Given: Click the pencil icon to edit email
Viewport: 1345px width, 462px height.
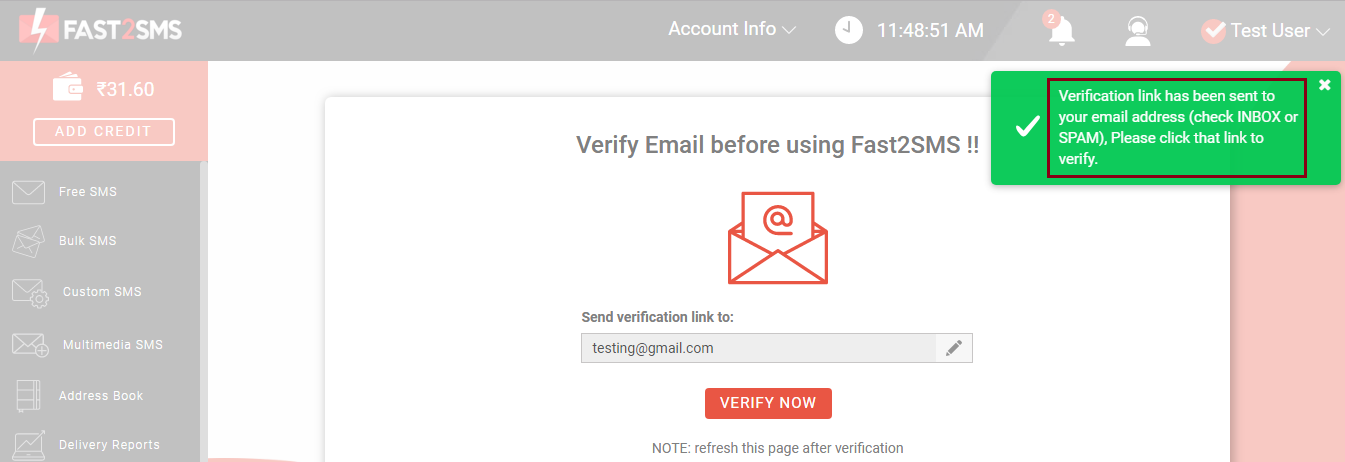Looking at the screenshot, I should click(954, 348).
